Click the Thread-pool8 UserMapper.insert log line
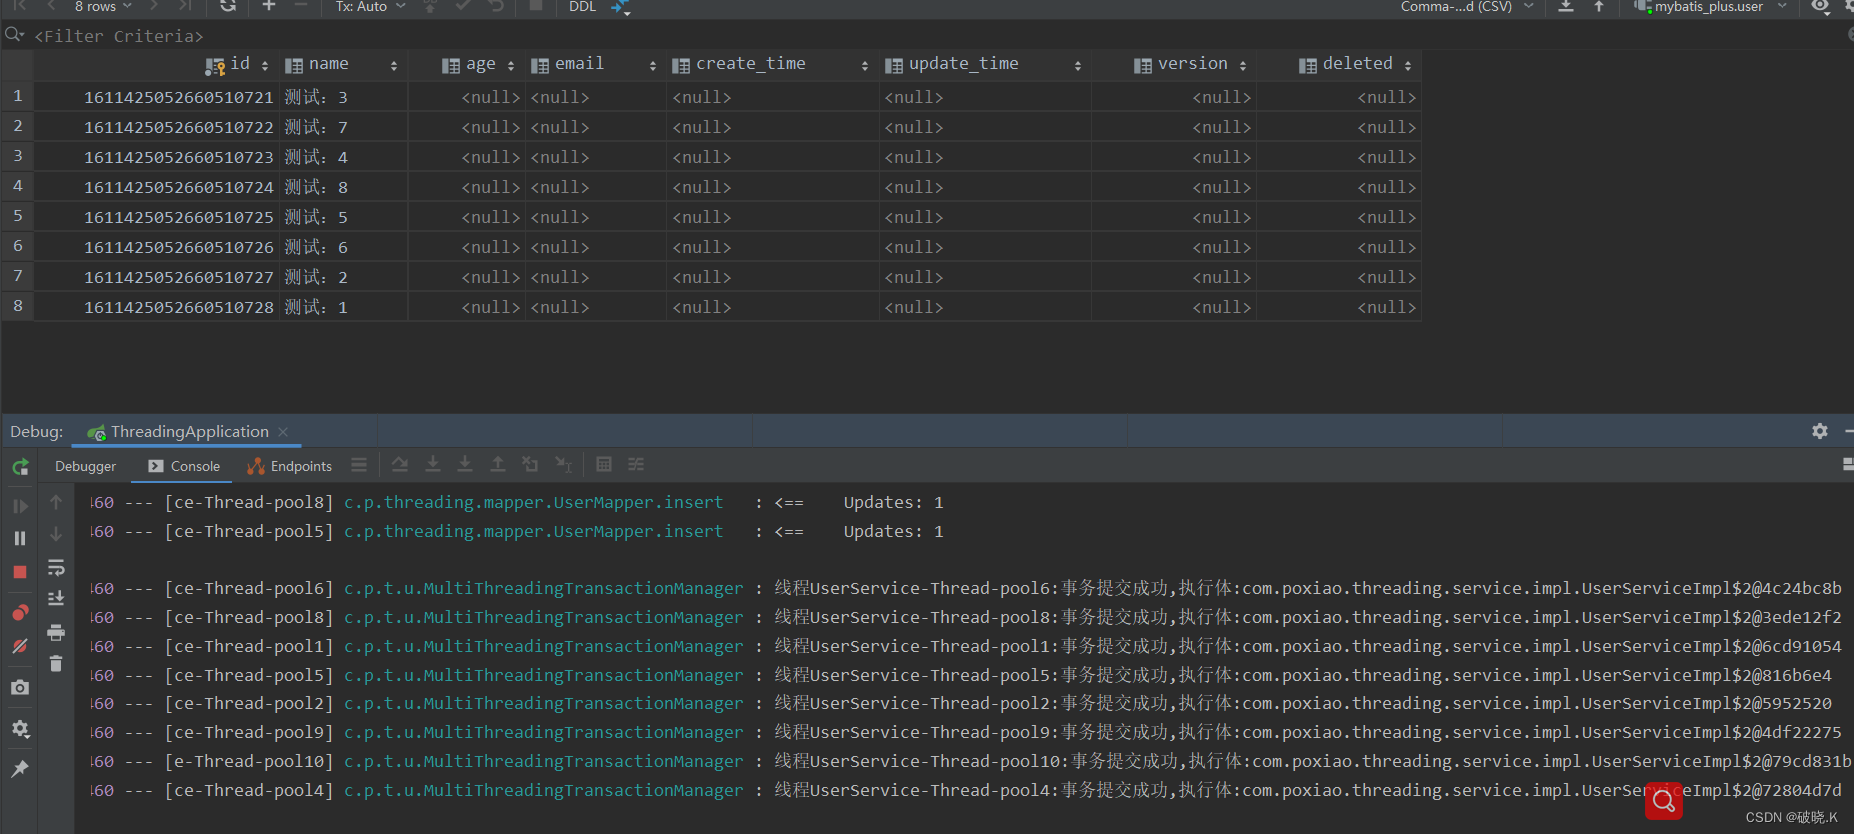This screenshot has width=1854, height=834. (516, 502)
